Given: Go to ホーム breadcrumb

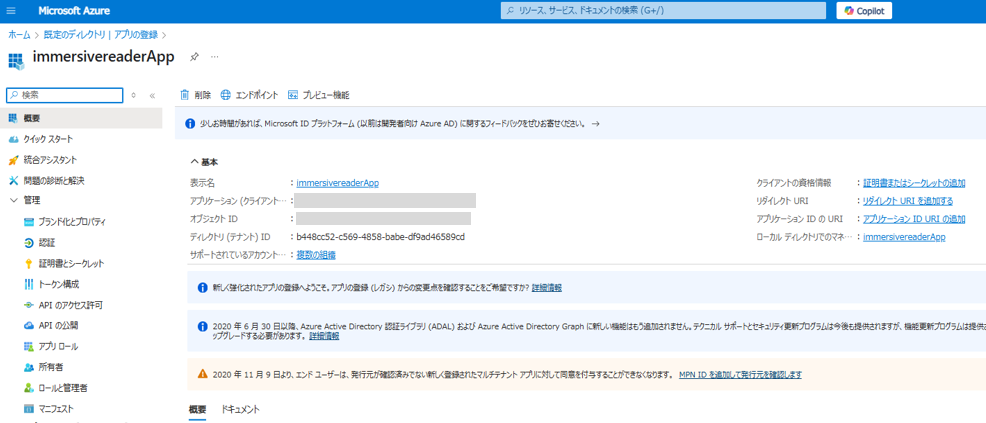Looking at the screenshot, I should [x=19, y=35].
